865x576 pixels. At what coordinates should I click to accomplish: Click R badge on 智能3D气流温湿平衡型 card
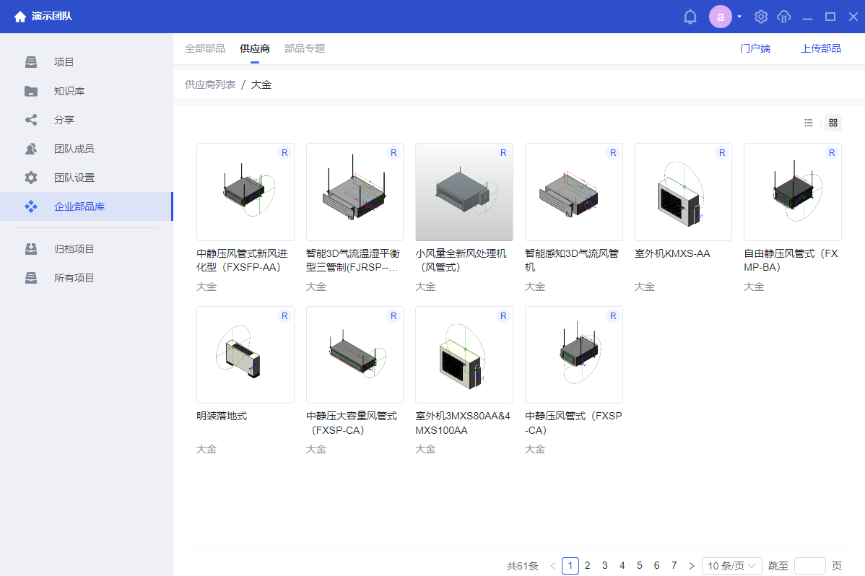pyautogui.click(x=393, y=153)
